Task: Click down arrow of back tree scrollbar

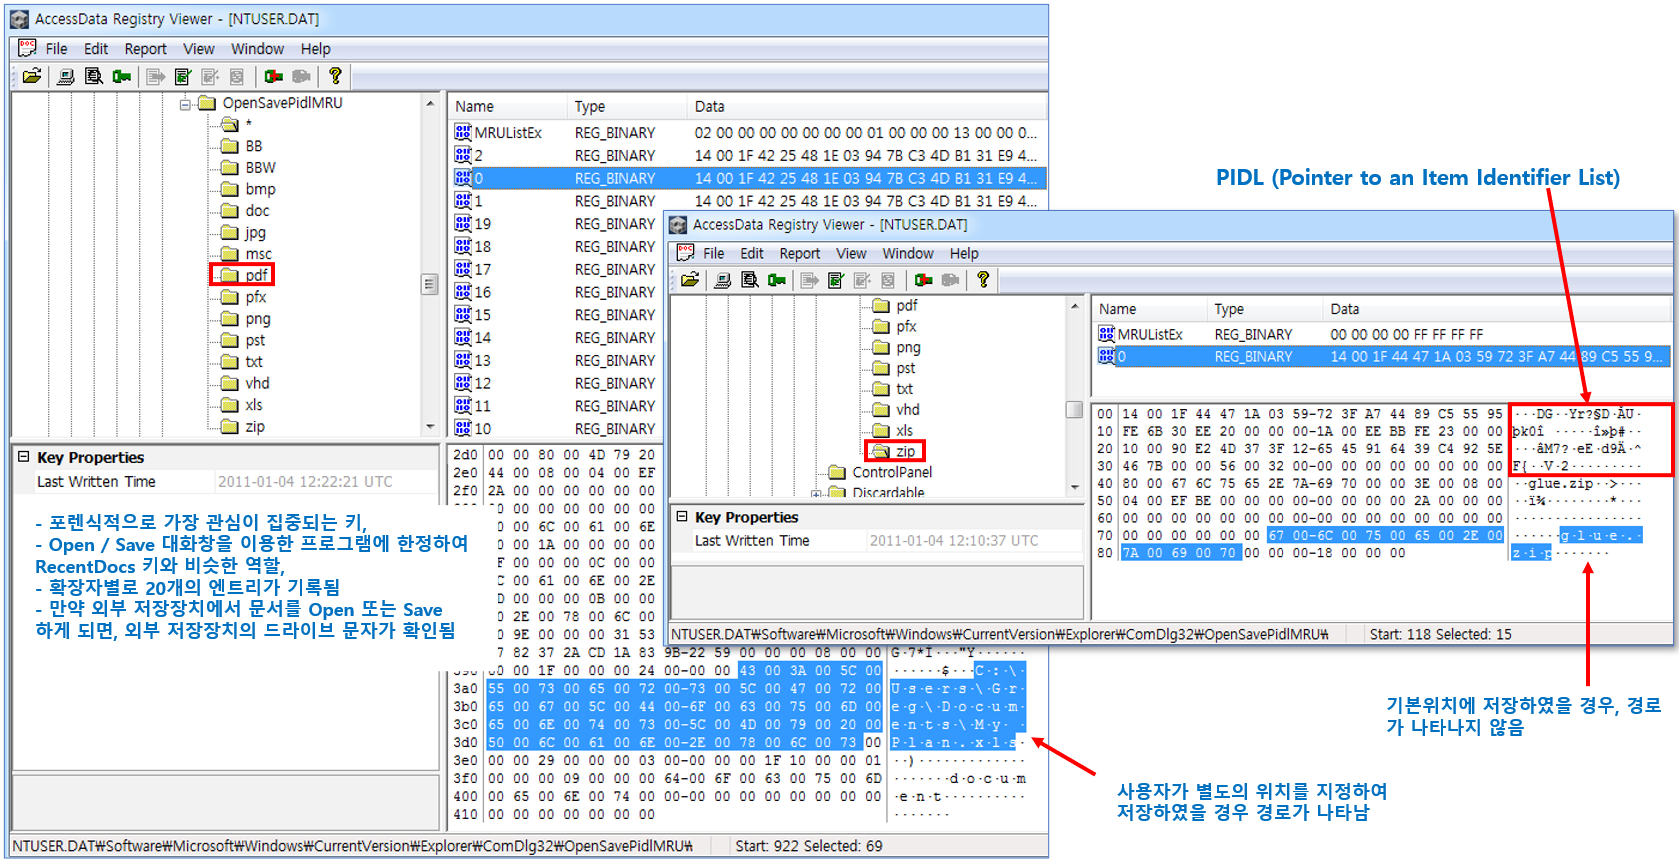Action: click(430, 427)
